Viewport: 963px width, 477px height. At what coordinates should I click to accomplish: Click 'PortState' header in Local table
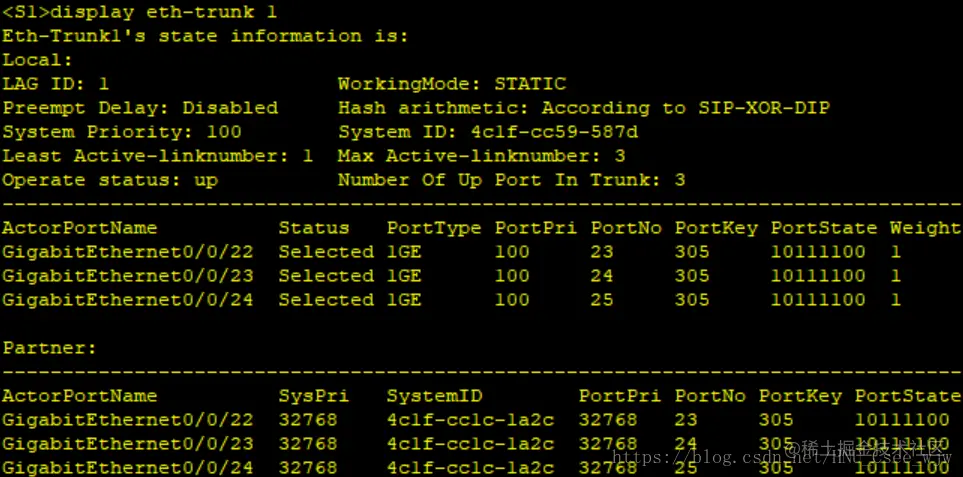[824, 228]
